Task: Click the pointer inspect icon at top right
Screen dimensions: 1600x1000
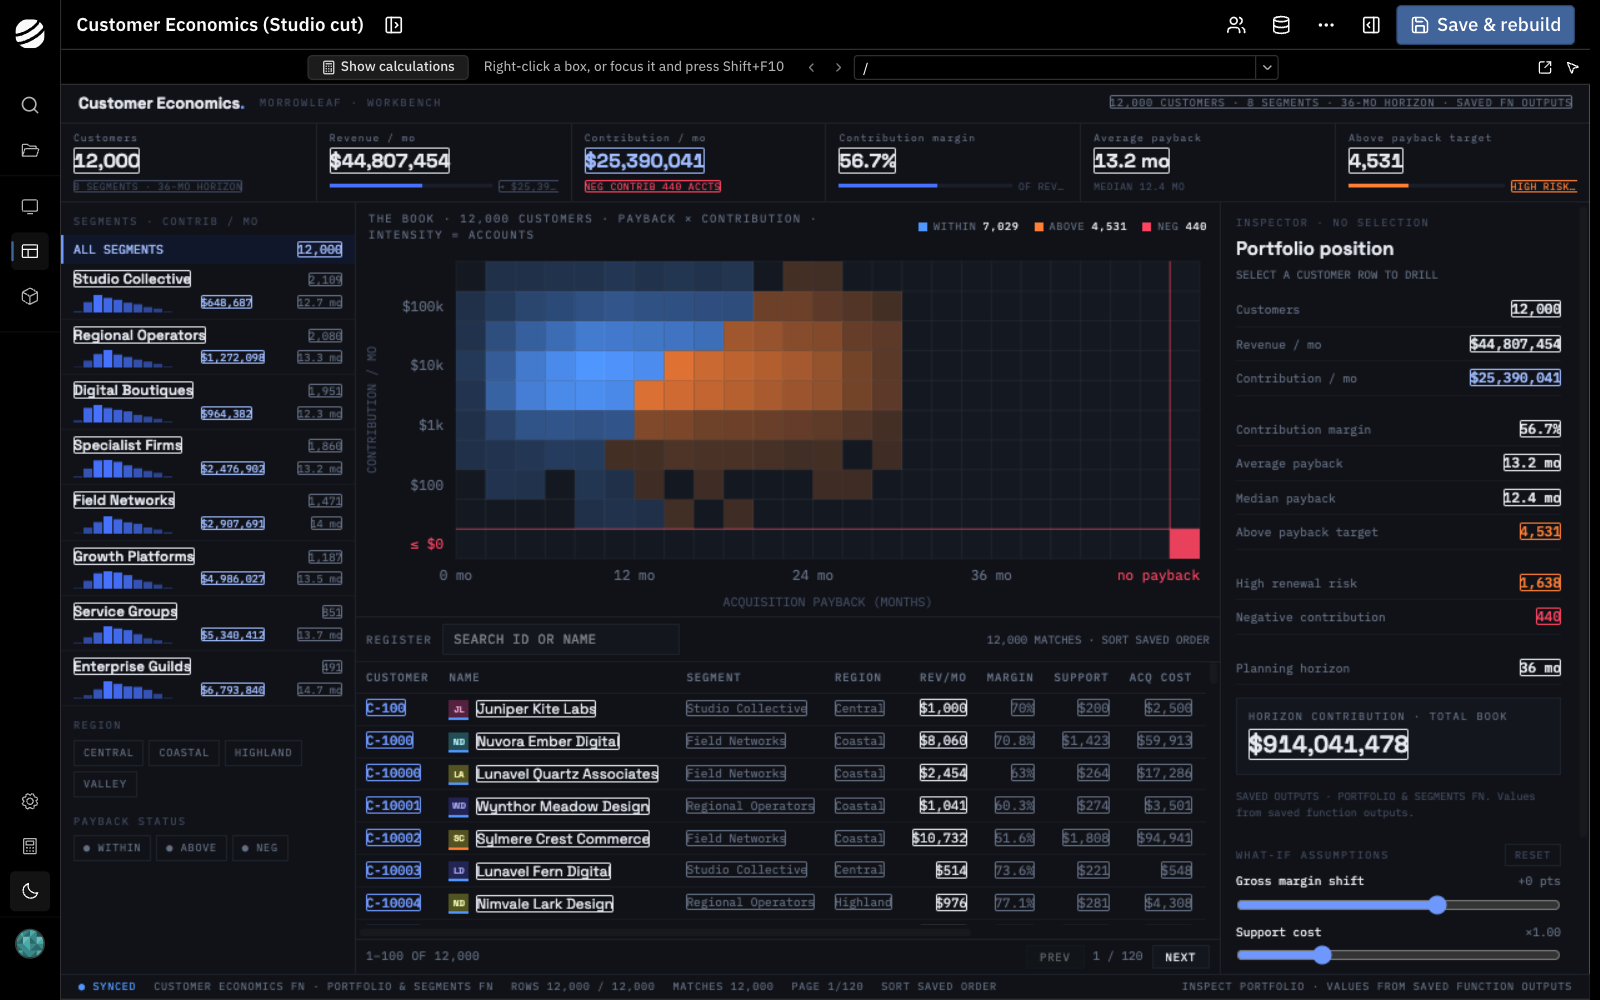Action: click(1573, 67)
